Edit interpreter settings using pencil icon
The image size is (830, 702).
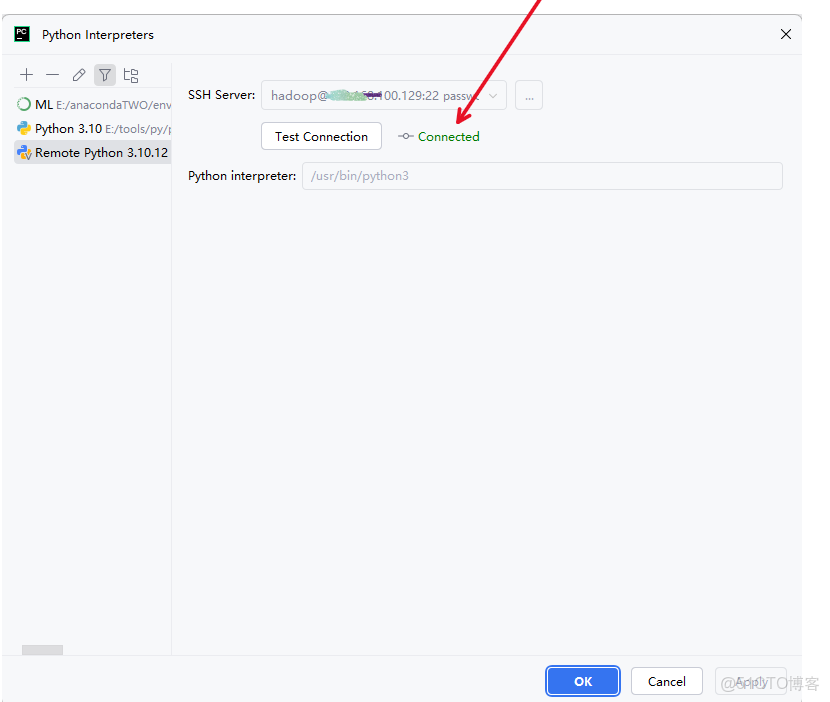tap(79, 74)
